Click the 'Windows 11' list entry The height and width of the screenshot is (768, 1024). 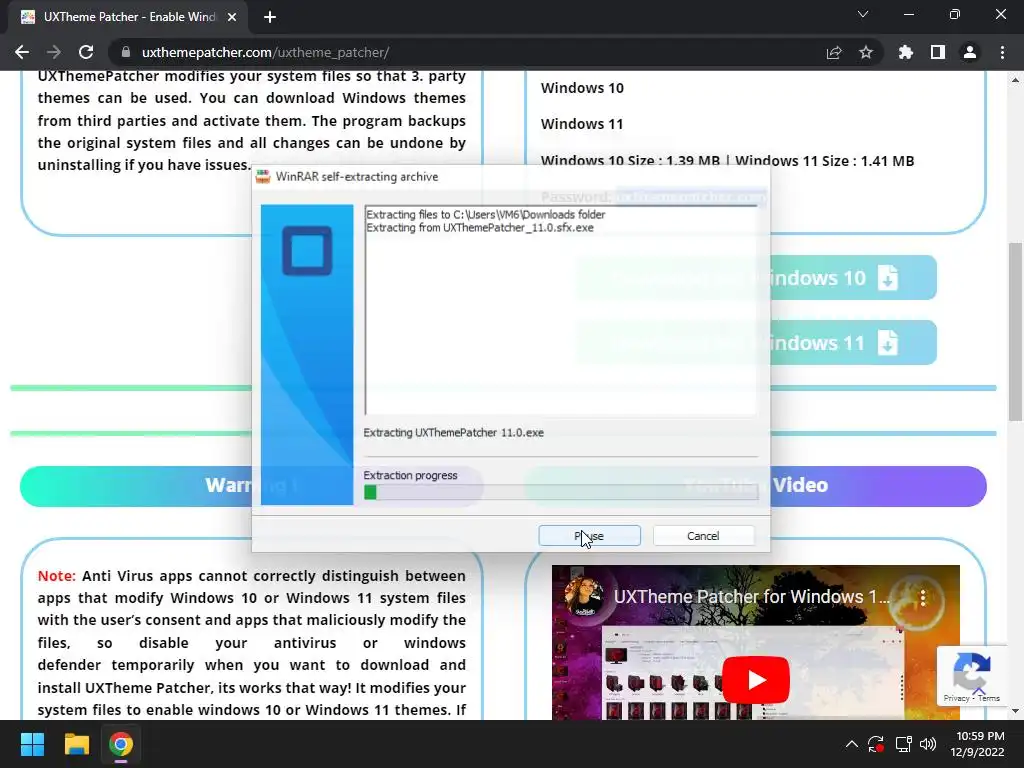(x=582, y=124)
